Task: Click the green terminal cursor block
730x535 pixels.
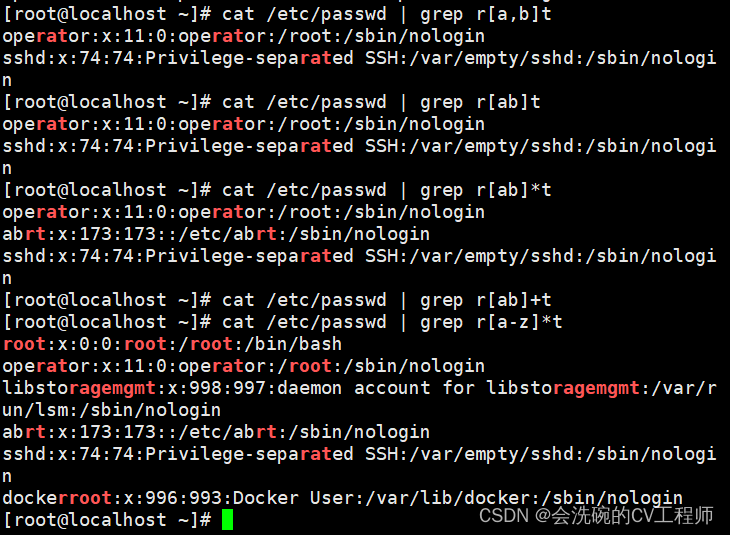Action: click(x=227, y=520)
